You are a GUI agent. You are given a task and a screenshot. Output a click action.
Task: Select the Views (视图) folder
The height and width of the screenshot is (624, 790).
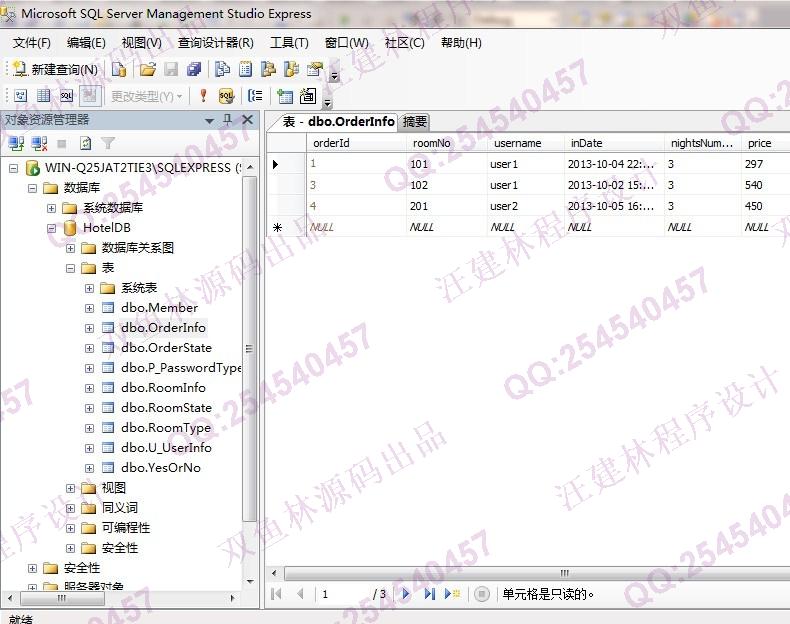click(x=113, y=488)
